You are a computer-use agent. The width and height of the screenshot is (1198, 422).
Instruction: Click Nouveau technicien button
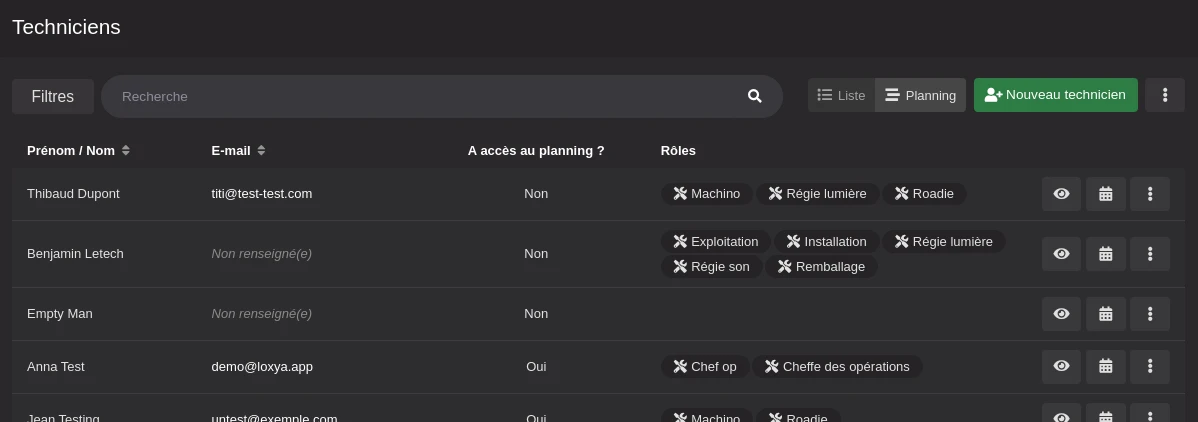(1055, 95)
